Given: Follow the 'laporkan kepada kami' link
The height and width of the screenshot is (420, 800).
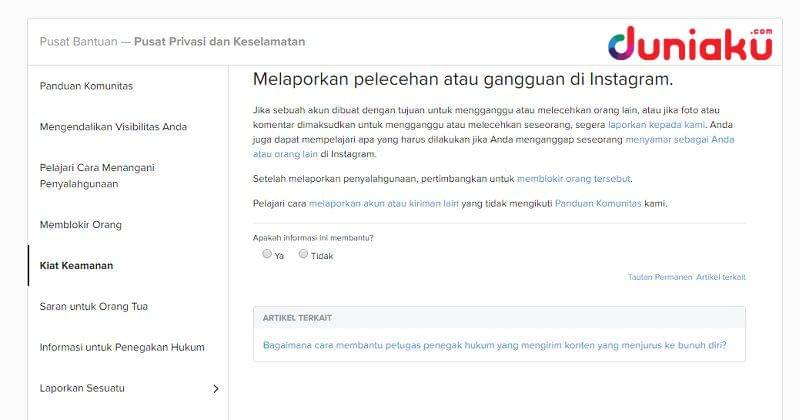Looking at the screenshot, I should [x=656, y=125].
